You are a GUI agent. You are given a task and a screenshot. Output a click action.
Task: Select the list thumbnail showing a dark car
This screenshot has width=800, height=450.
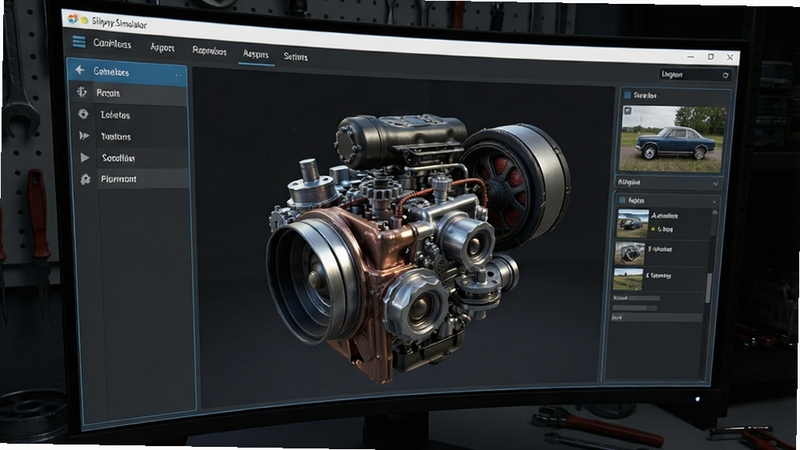pyautogui.click(x=633, y=223)
